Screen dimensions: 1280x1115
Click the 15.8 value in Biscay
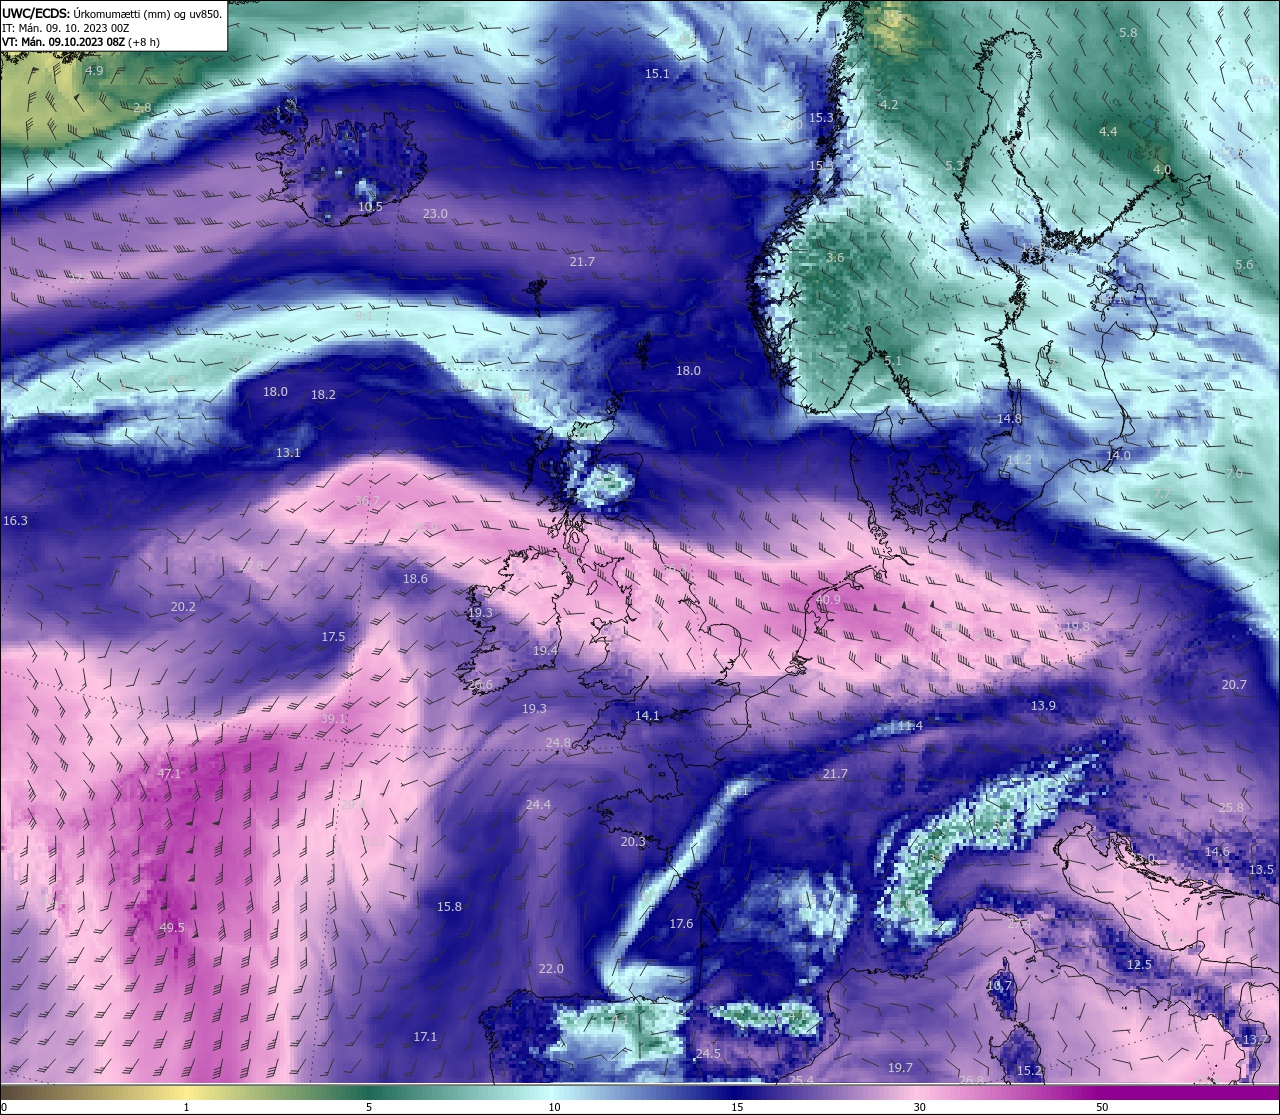[450, 907]
